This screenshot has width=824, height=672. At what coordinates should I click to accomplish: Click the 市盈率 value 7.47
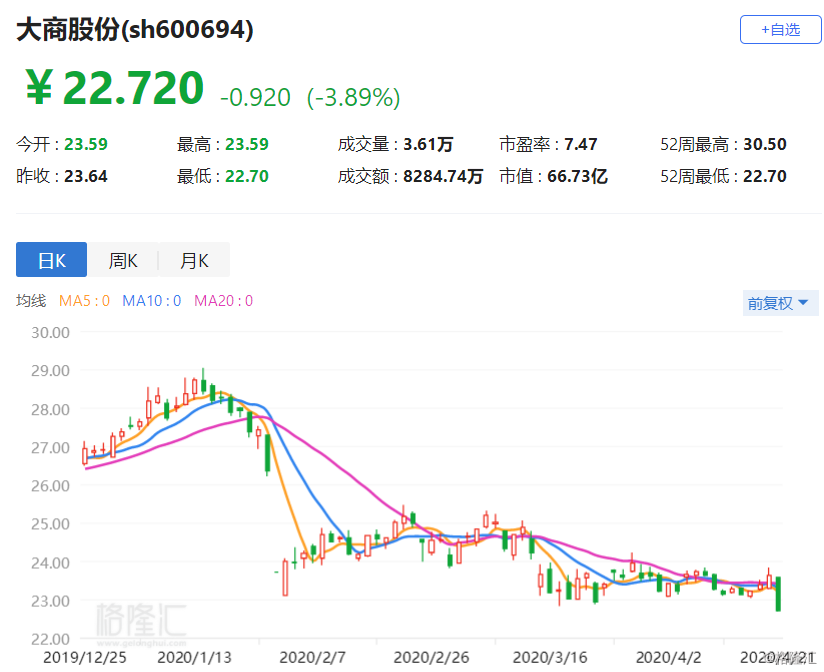[581, 144]
